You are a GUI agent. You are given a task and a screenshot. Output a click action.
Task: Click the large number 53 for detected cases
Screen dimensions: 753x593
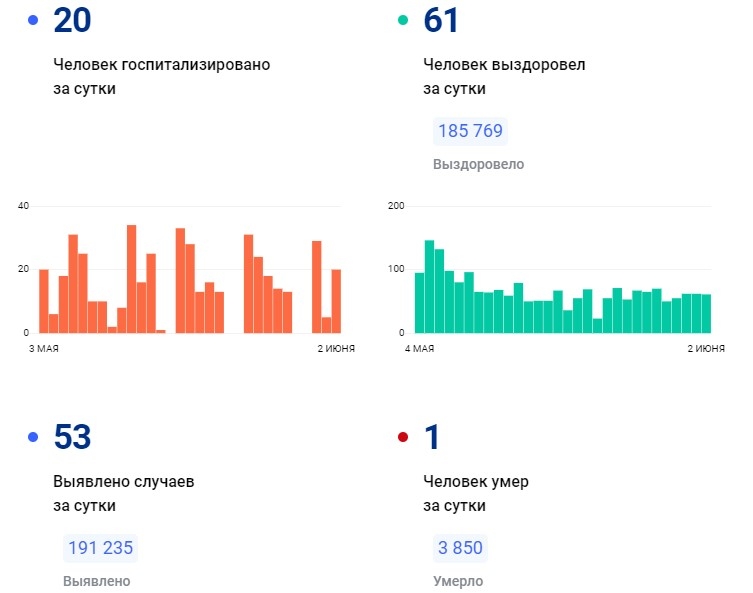click(72, 437)
